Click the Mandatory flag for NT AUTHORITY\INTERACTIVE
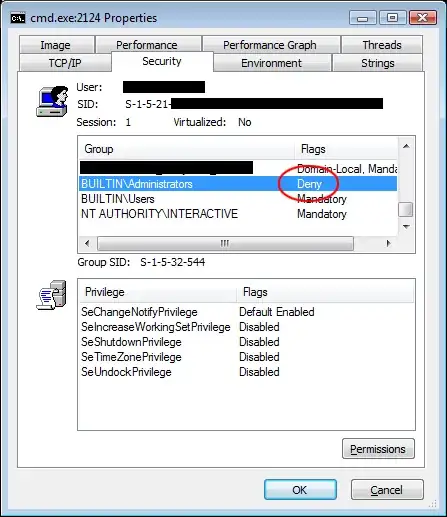 tap(322, 214)
